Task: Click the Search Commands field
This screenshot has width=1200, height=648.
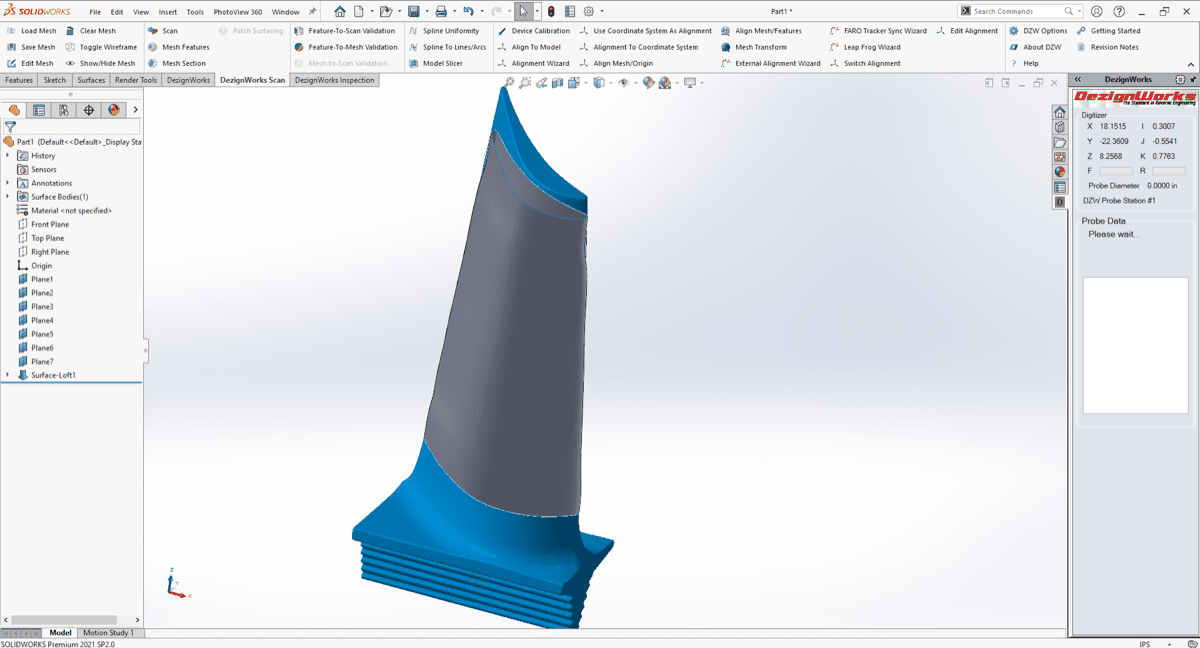Action: [x=1016, y=11]
